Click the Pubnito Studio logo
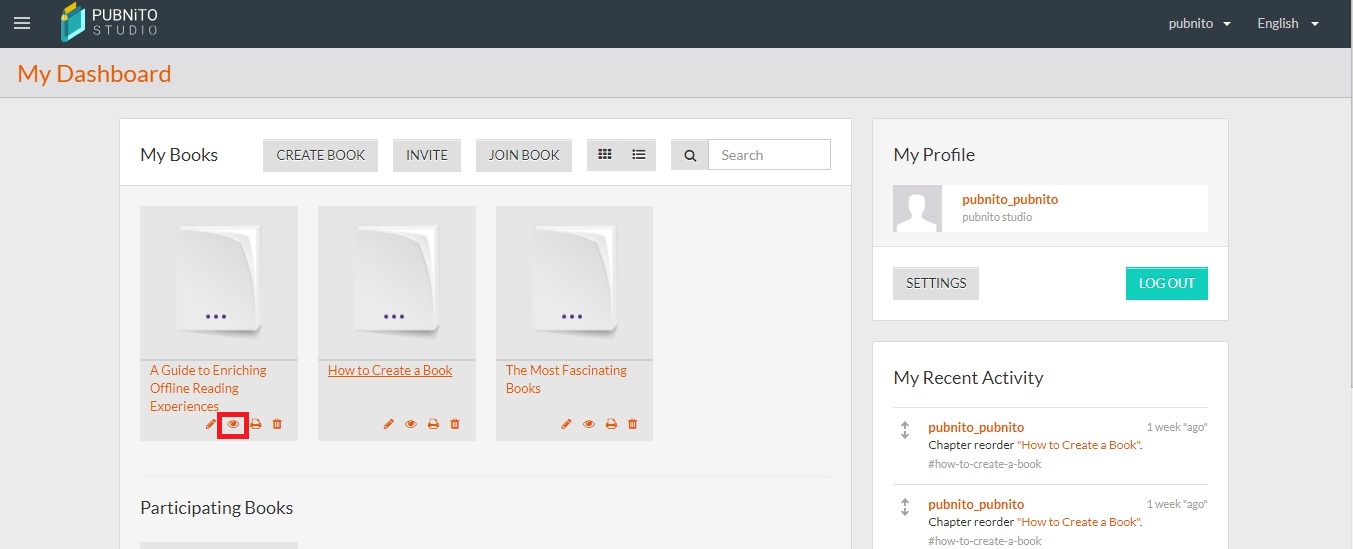 [x=109, y=23]
